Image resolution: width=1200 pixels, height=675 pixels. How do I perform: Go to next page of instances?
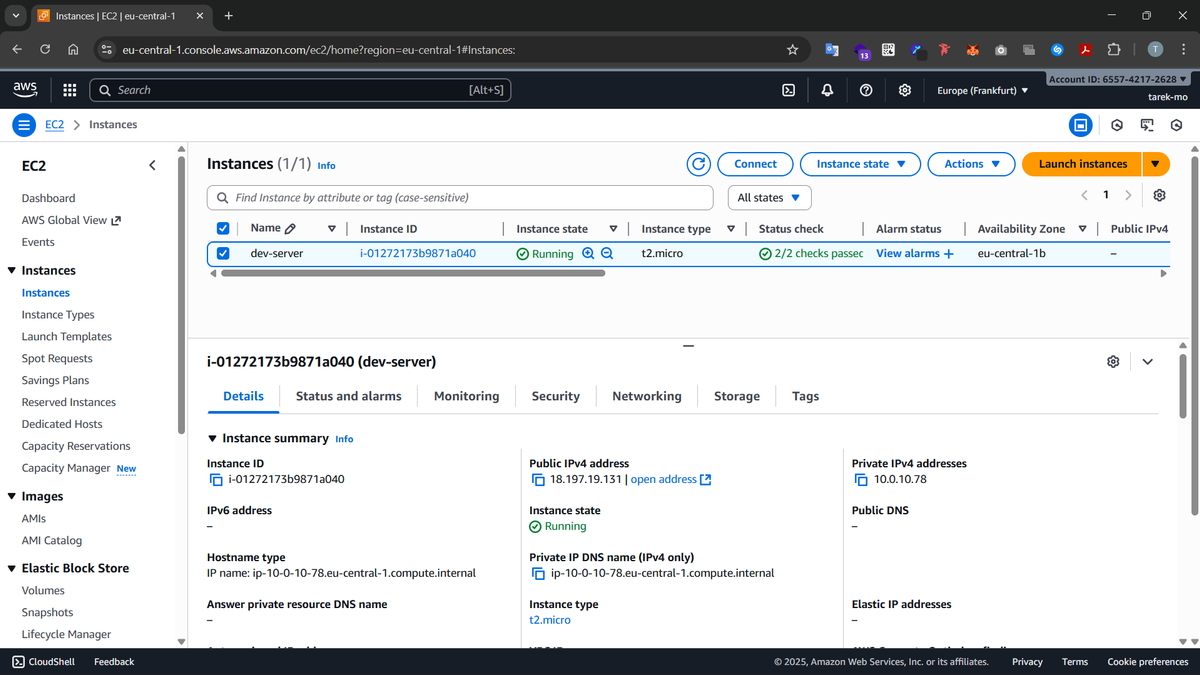(1129, 196)
